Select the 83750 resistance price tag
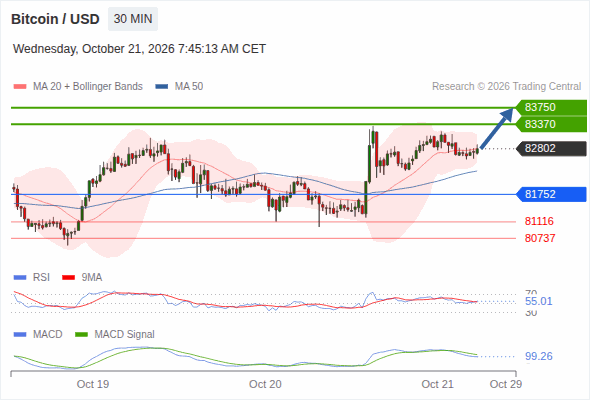 pyautogui.click(x=551, y=107)
